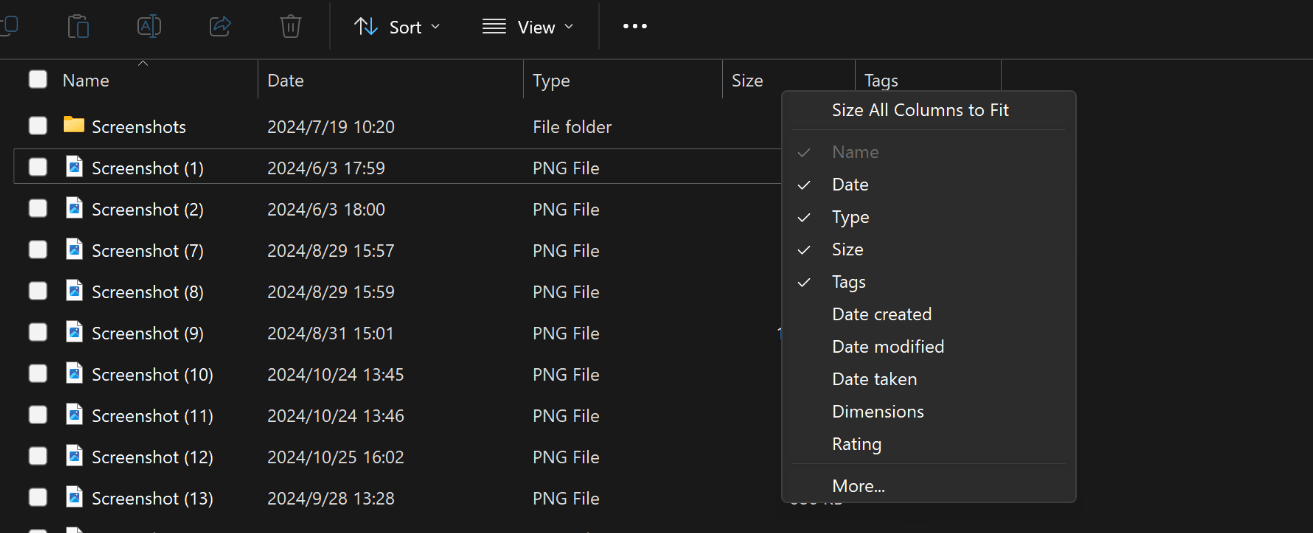Viewport: 1313px width, 533px height.
Task: Select the Screenshot (7) file name
Action: [148, 251]
